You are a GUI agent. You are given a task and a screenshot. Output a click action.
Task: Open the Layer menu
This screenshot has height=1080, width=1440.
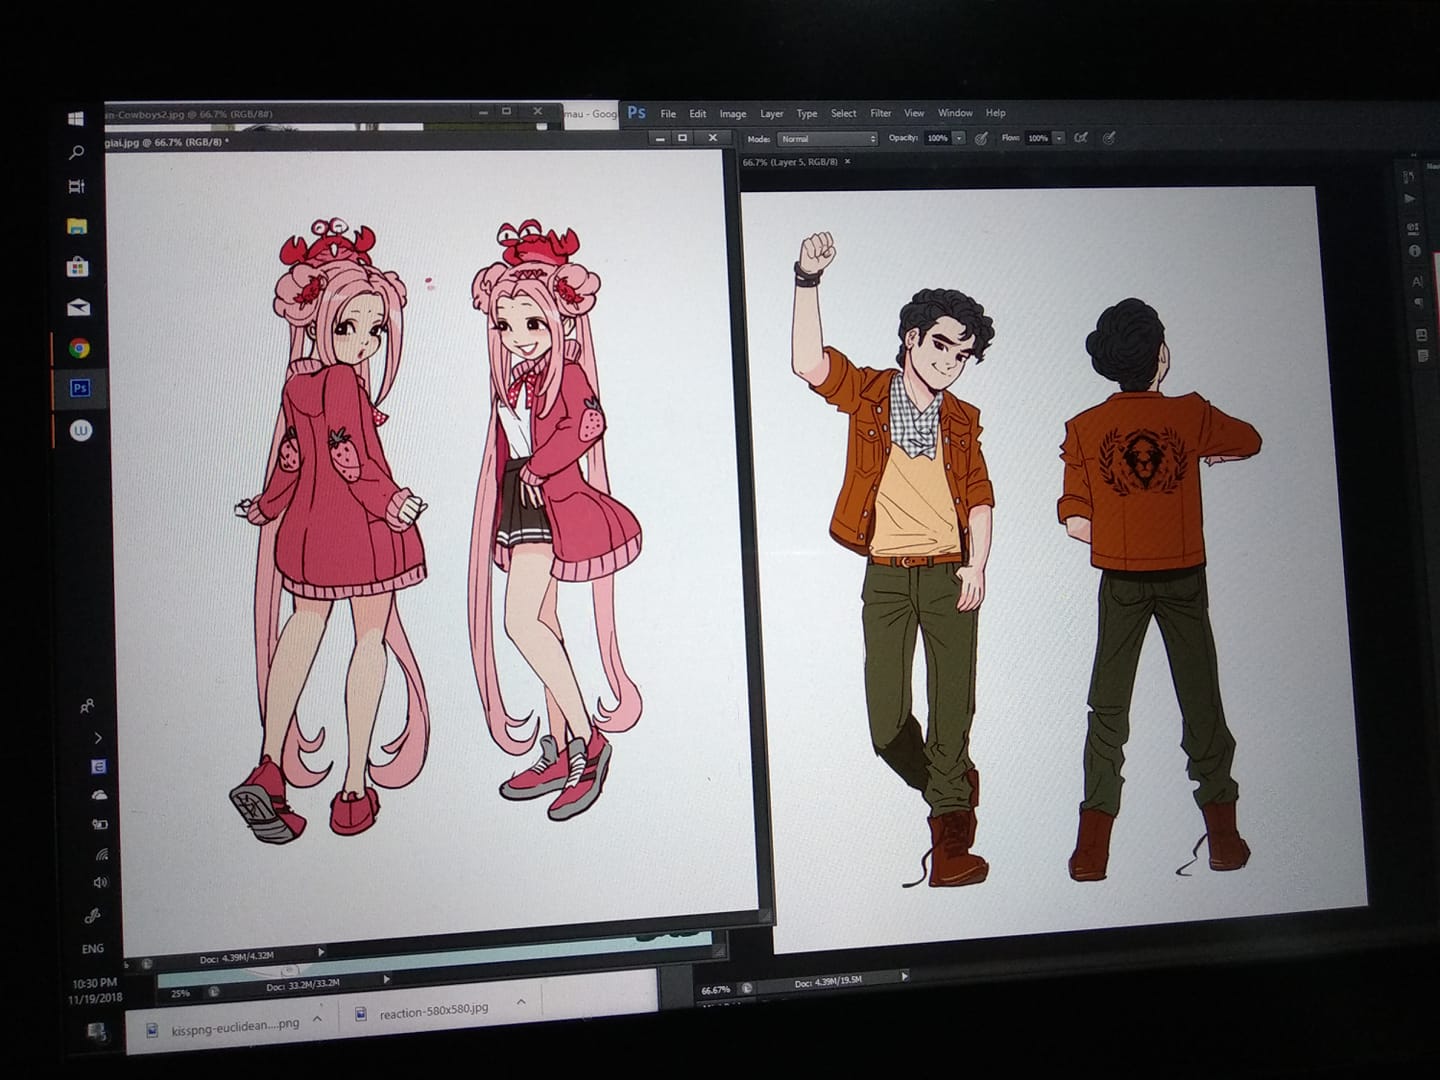pyautogui.click(x=772, y=114)
